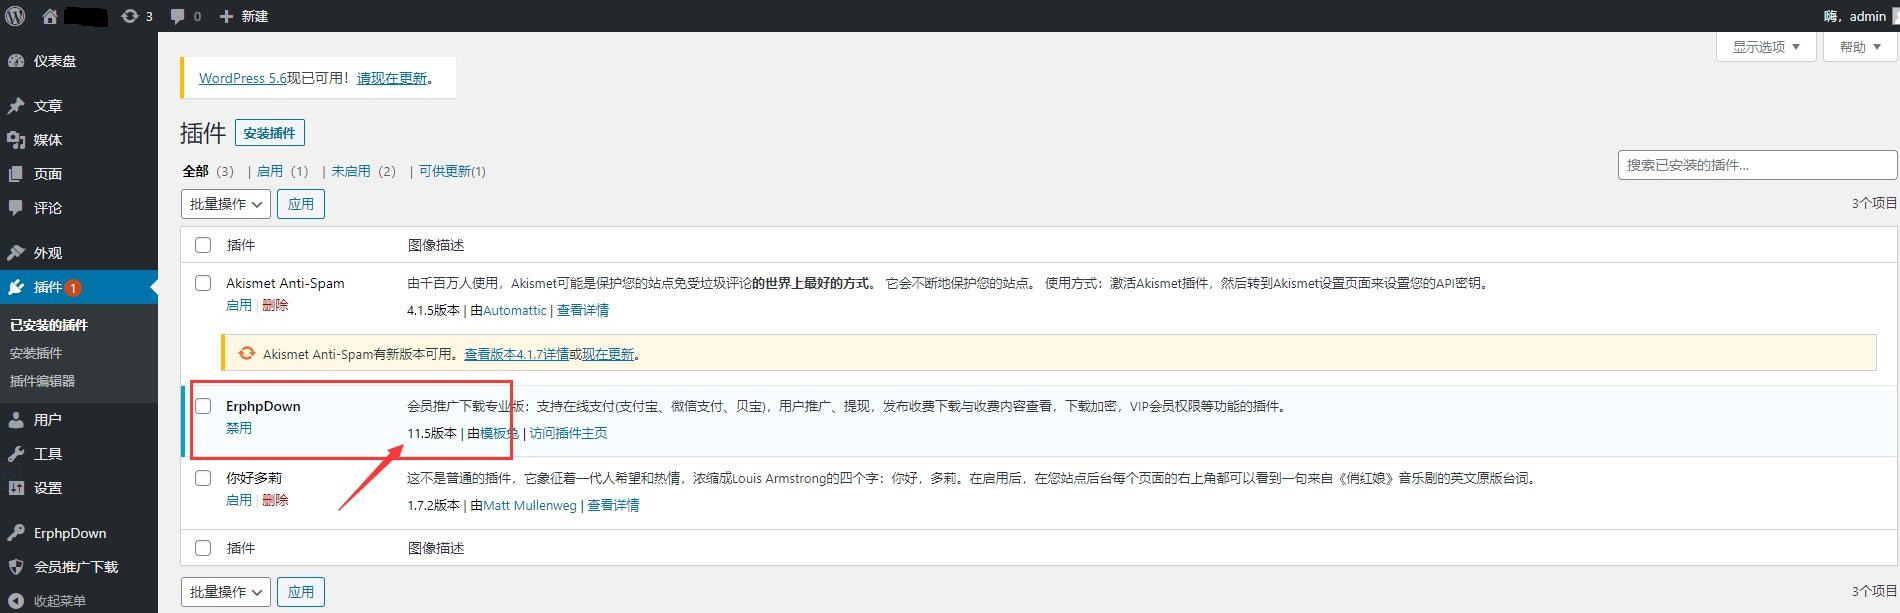The width and height of the screenshot is (1900, 613).
Task: Click the Automattic author link
Action: click(515, 310)
